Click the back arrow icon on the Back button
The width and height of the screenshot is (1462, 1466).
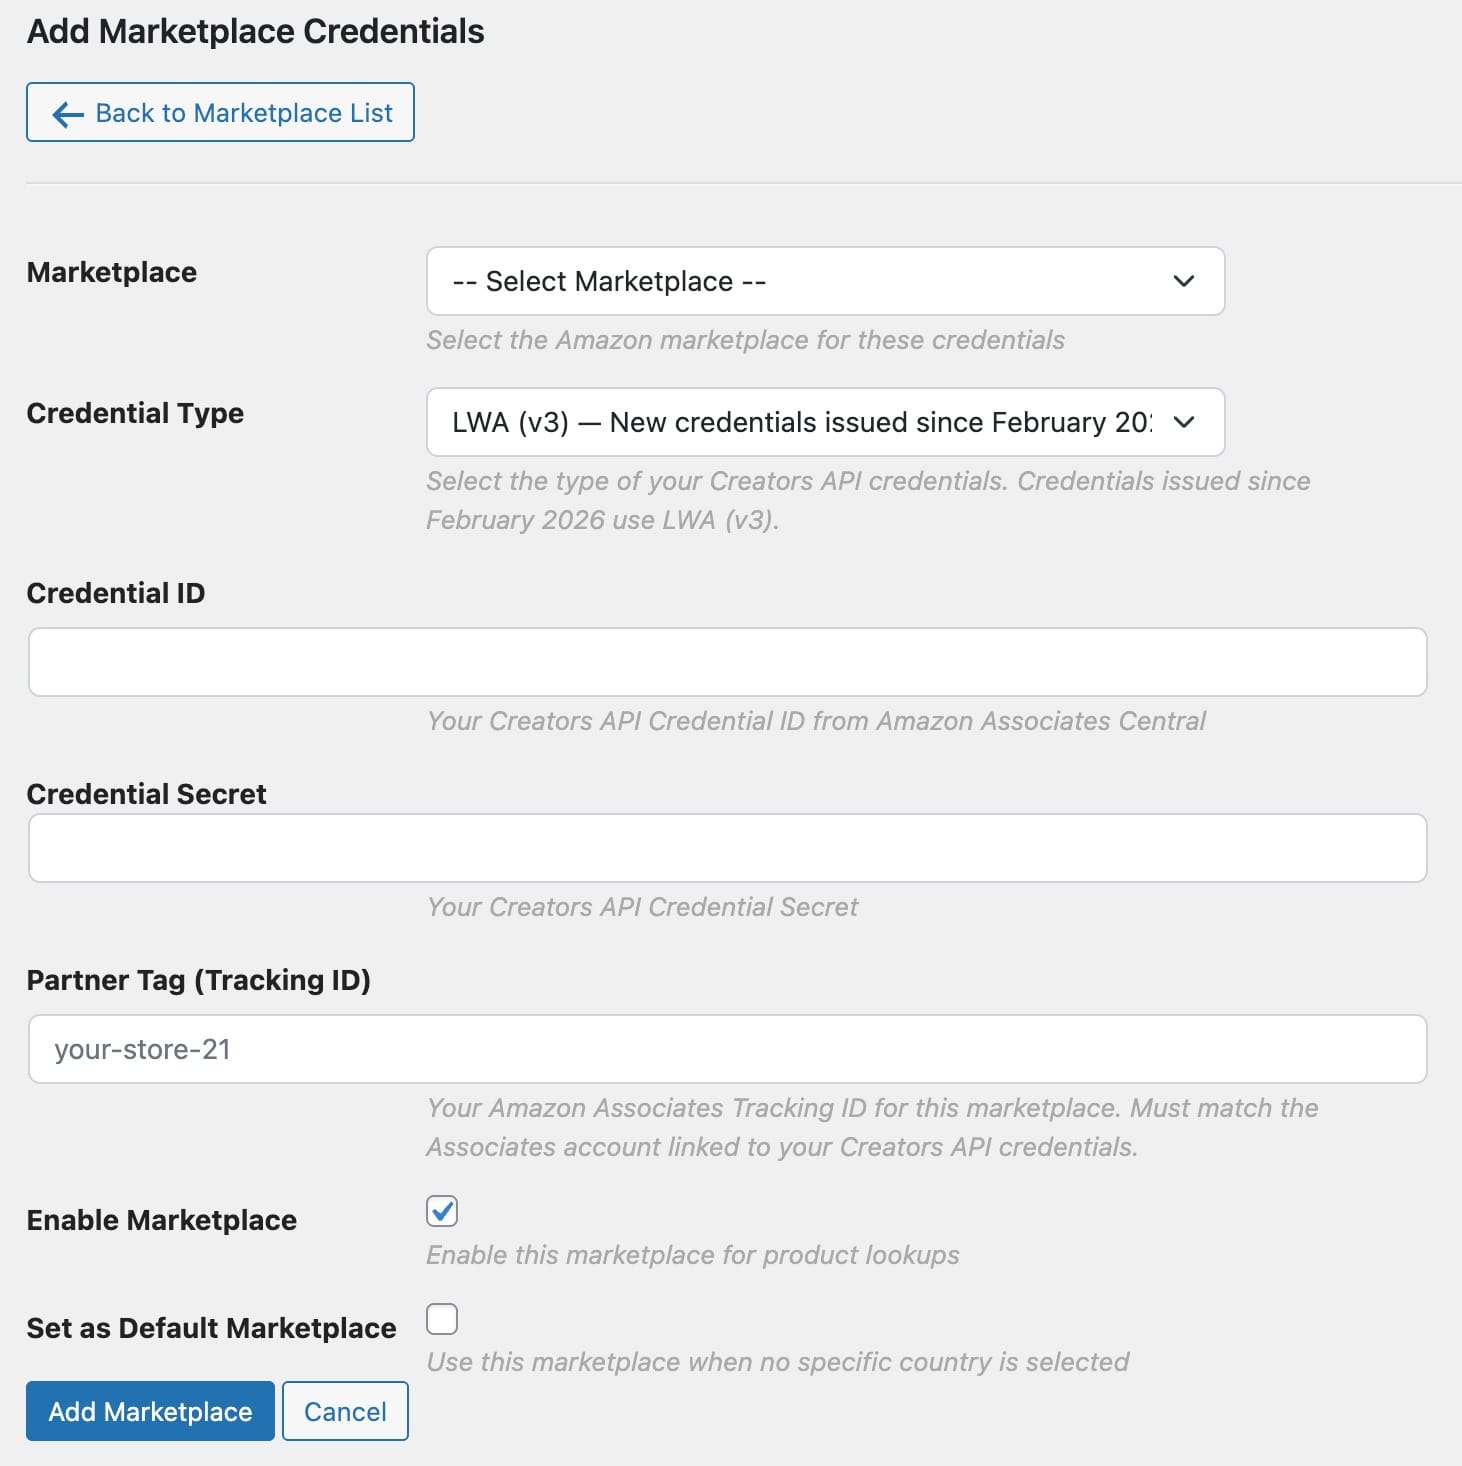66,113
